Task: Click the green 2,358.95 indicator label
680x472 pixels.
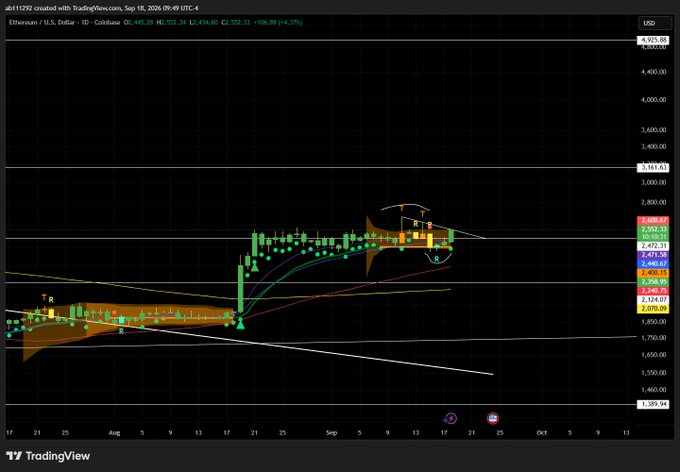Action: point(653,282)
